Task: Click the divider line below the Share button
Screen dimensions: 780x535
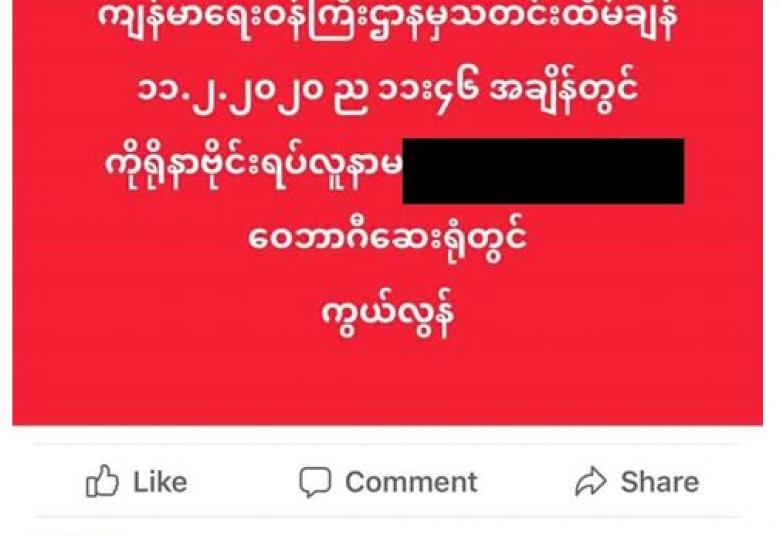Action: click(x=388, y=518)
